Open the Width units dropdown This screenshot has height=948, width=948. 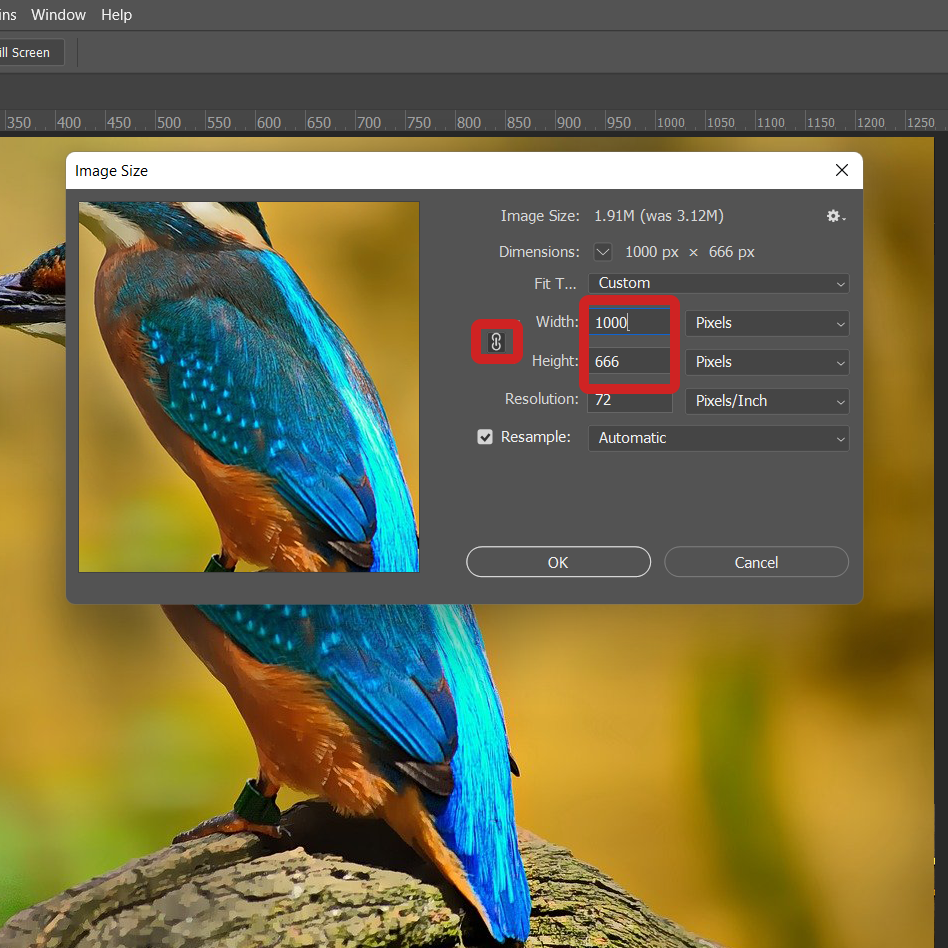point(767,323)
